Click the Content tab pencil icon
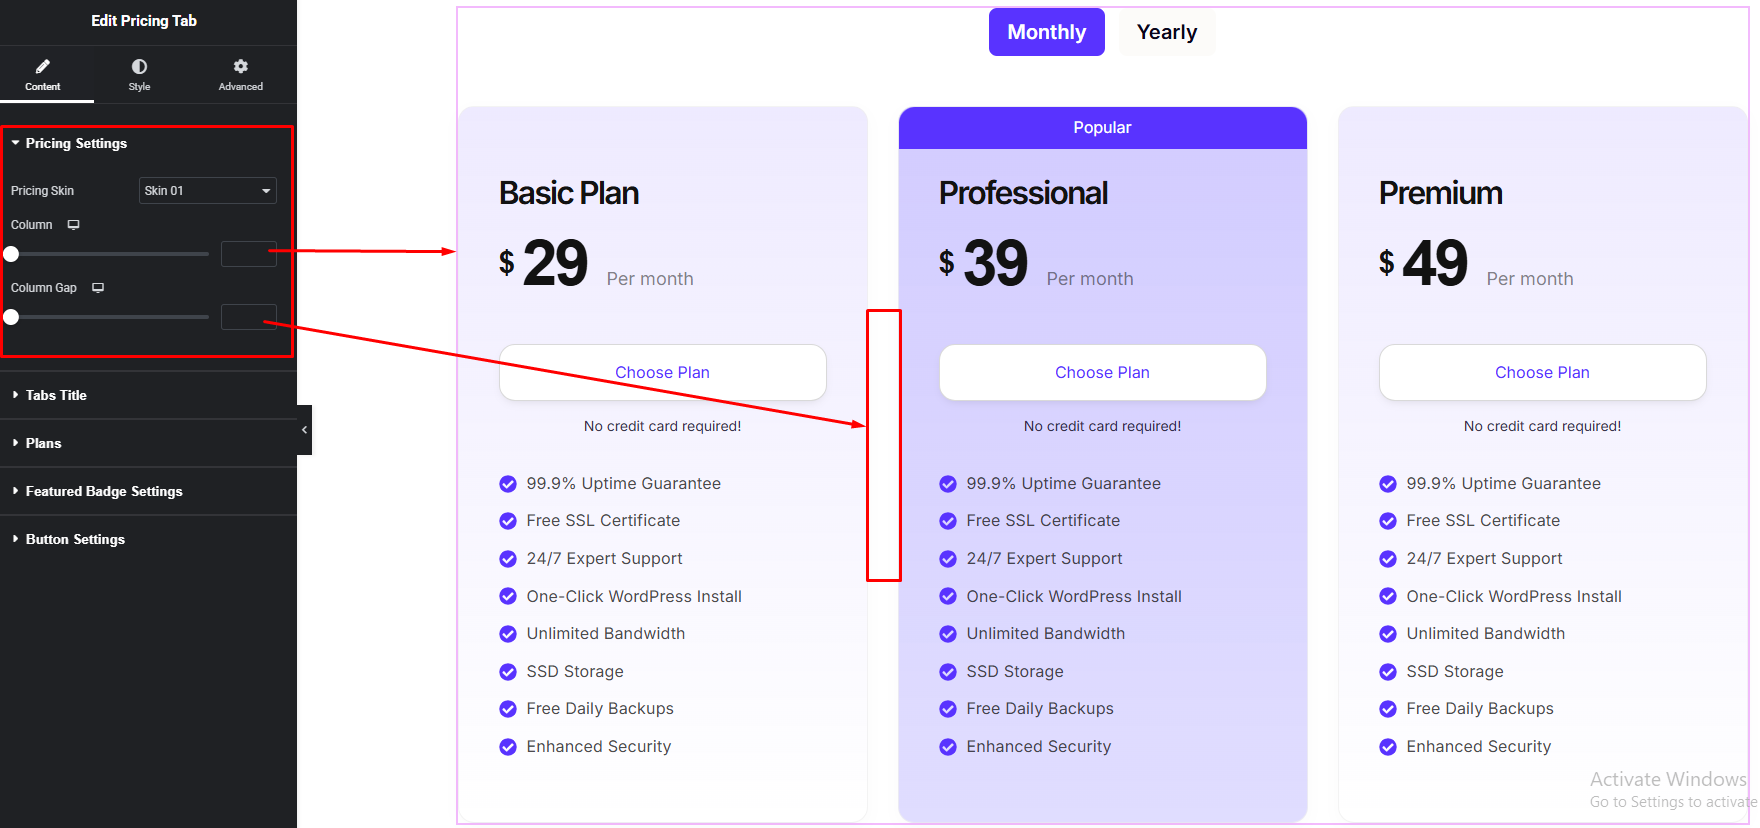This screenshot has height=828, width=1760. (42, 67)
